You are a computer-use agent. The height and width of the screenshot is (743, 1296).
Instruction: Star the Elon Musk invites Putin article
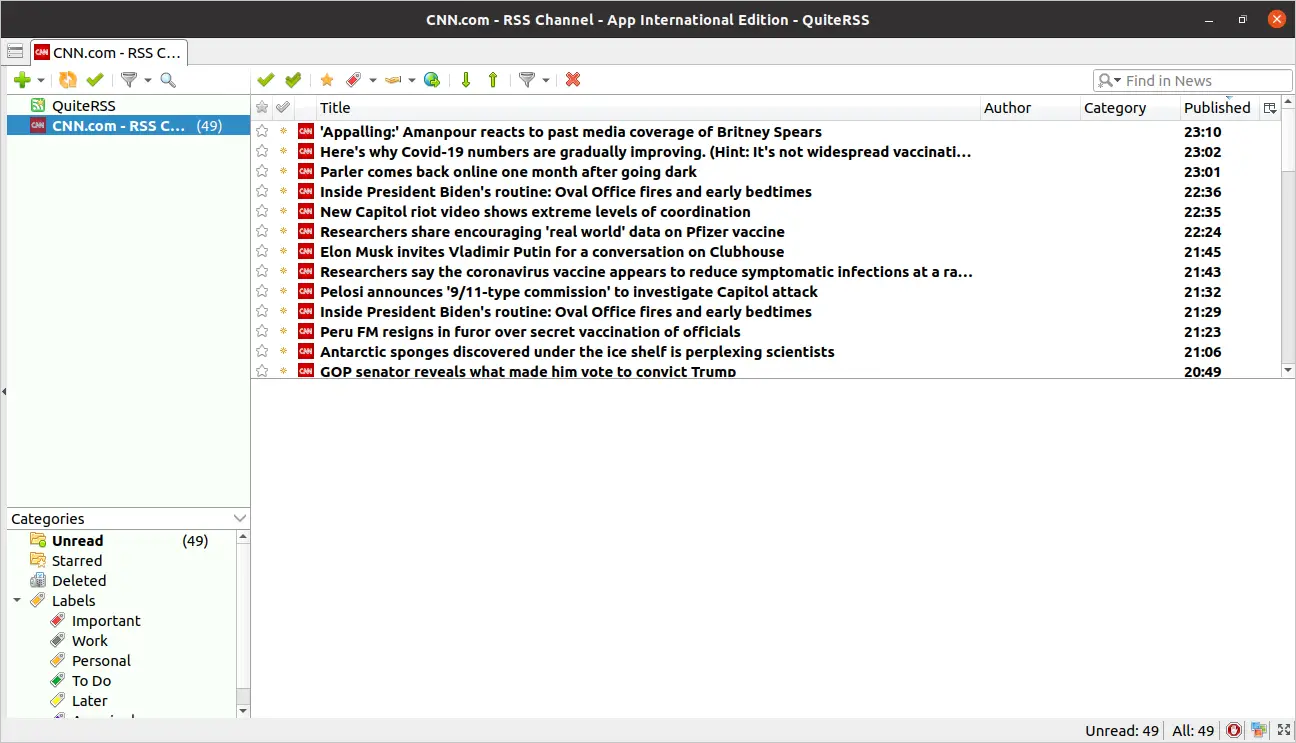[x=262, y=251]
